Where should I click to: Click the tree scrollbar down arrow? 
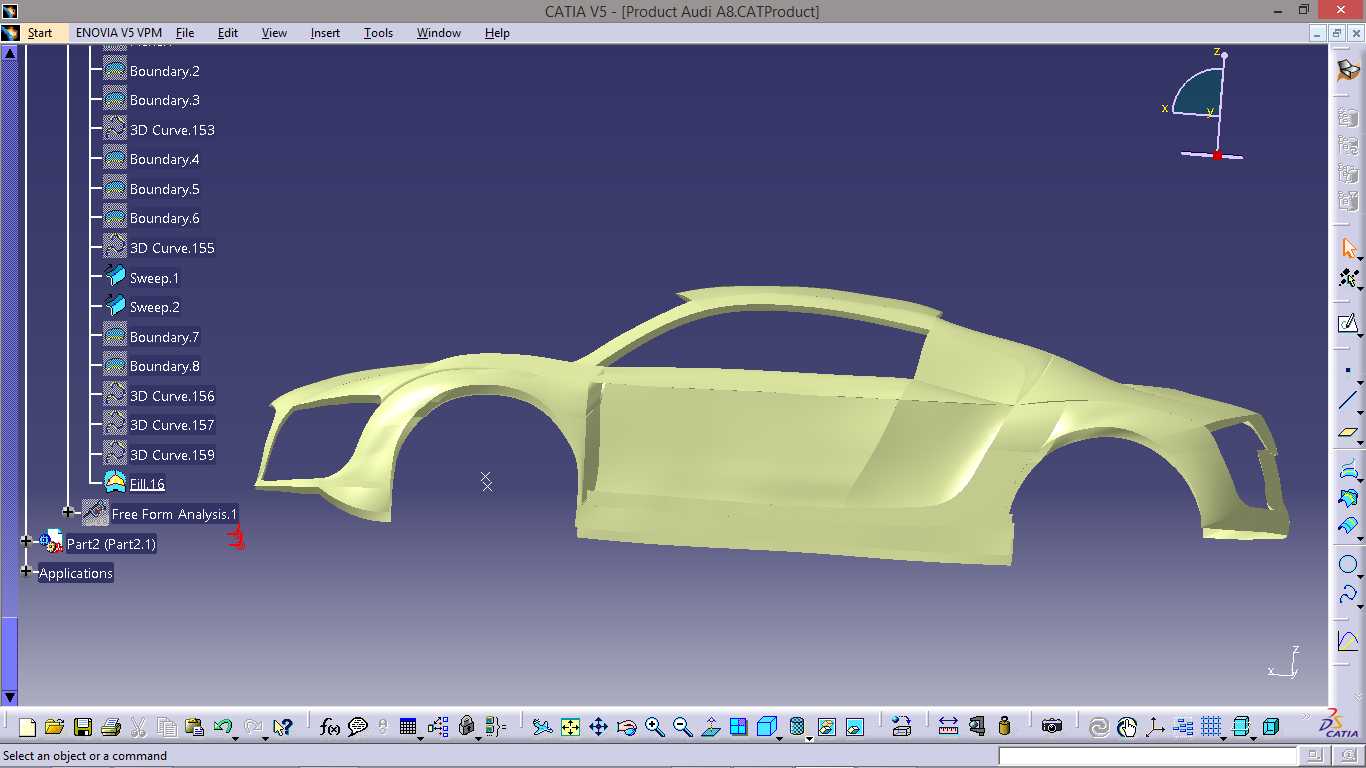point(10,697)
